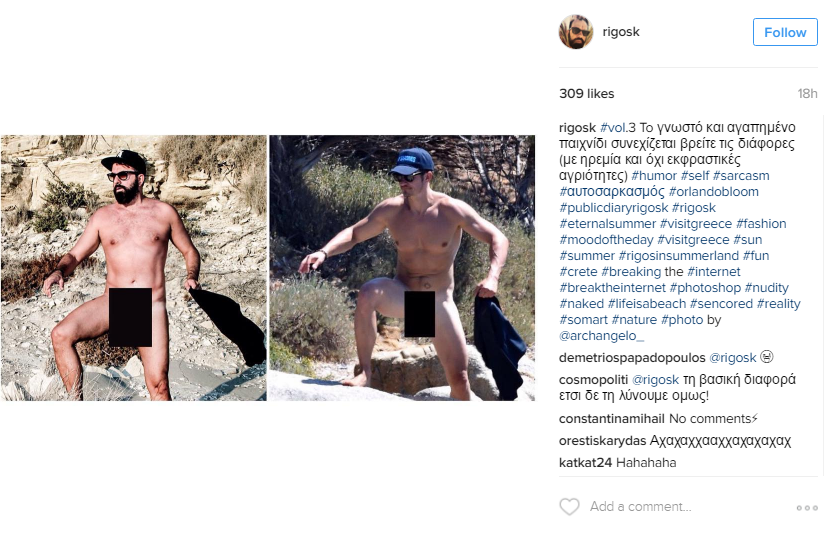Open commenter cosmopoliti profile
824x535 pixels.
pyautogui.click(x=593, y=379)
